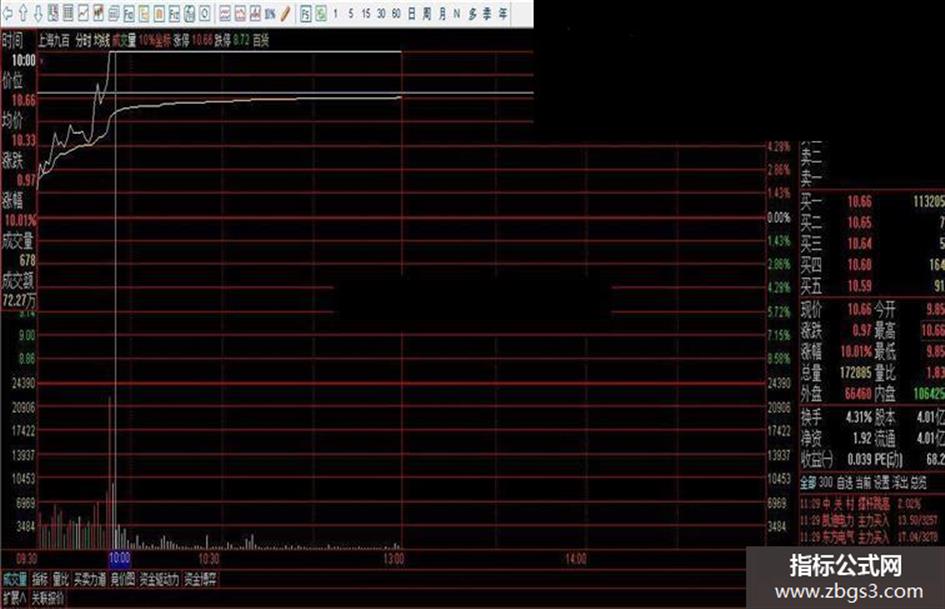
Task: Switch to monthly chart with 月
Action: 442,13
